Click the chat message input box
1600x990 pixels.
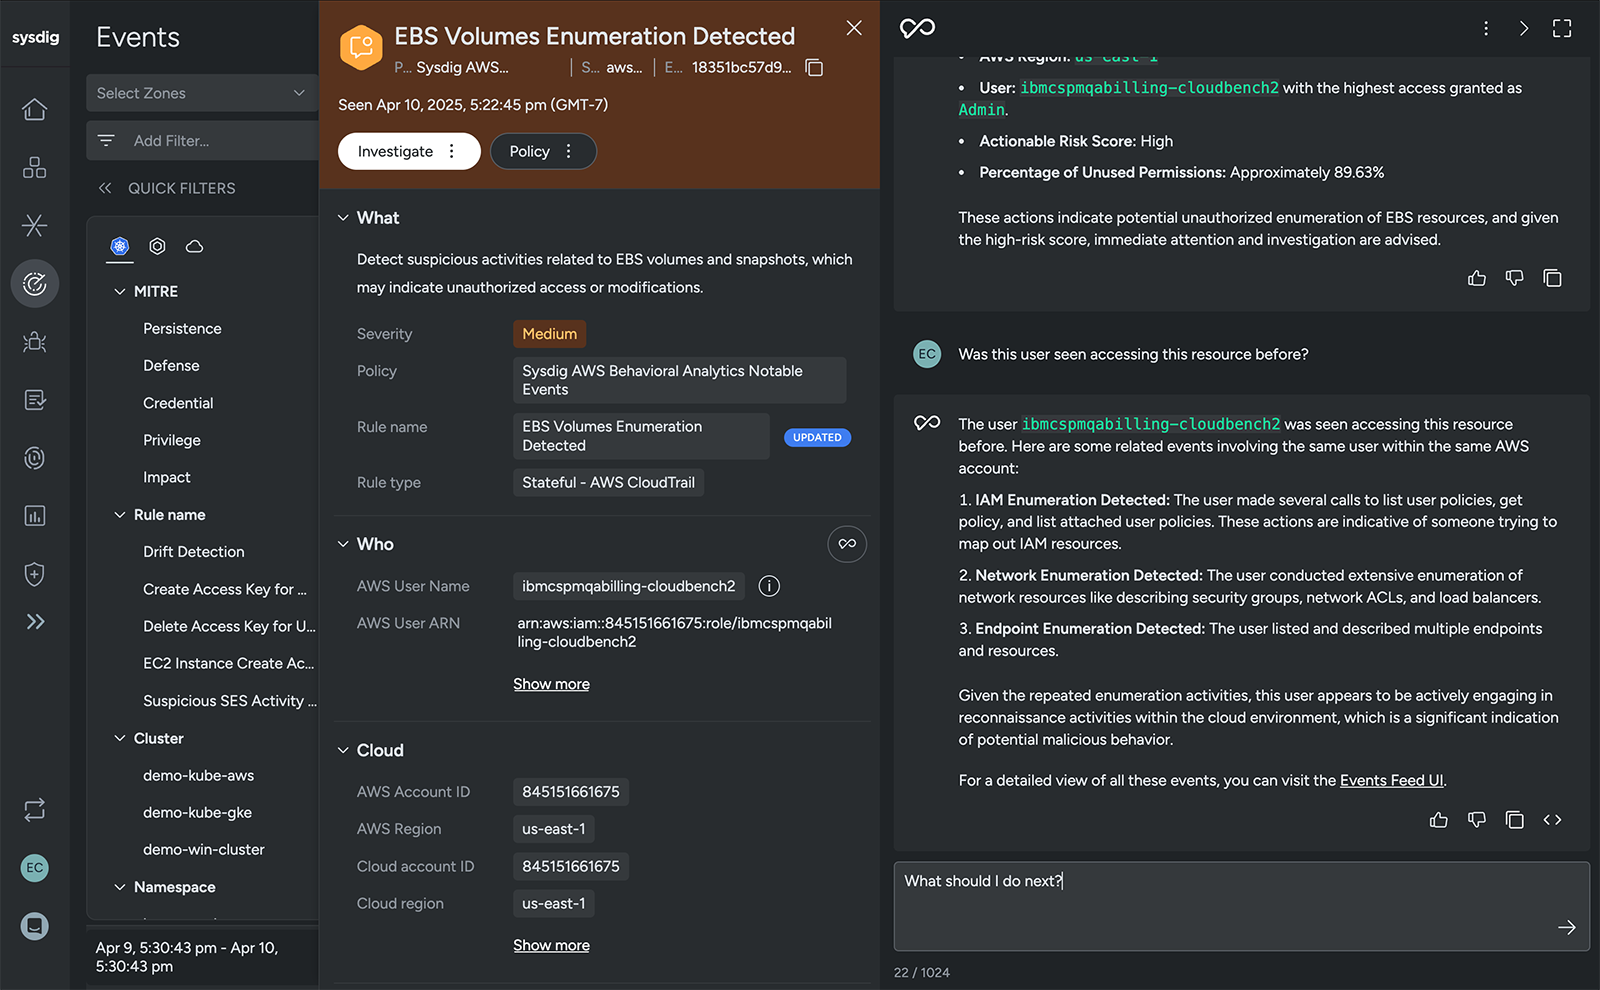1242,906
